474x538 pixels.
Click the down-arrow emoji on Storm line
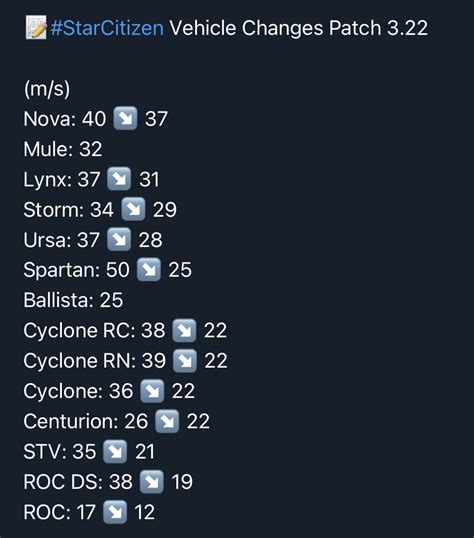point(133,209)
